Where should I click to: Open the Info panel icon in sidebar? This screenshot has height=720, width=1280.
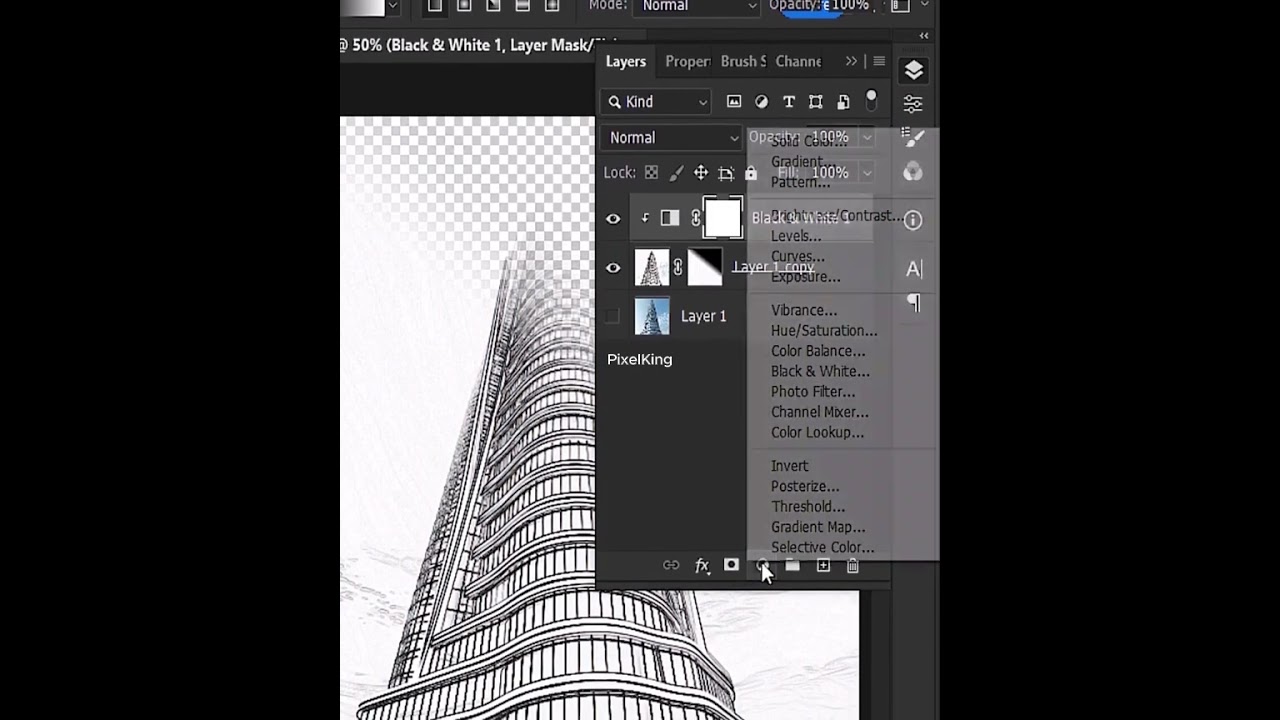[x=913, y=220]
